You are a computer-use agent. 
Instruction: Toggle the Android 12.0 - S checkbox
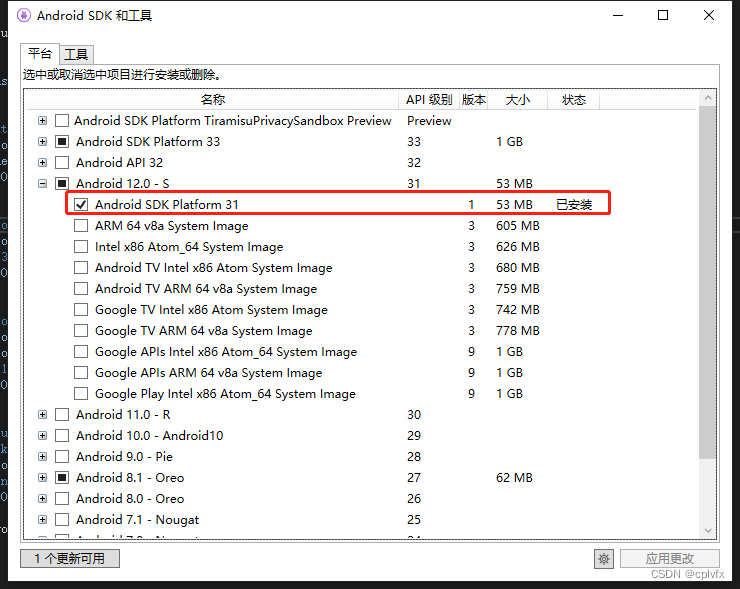click(x=62, y=184)
